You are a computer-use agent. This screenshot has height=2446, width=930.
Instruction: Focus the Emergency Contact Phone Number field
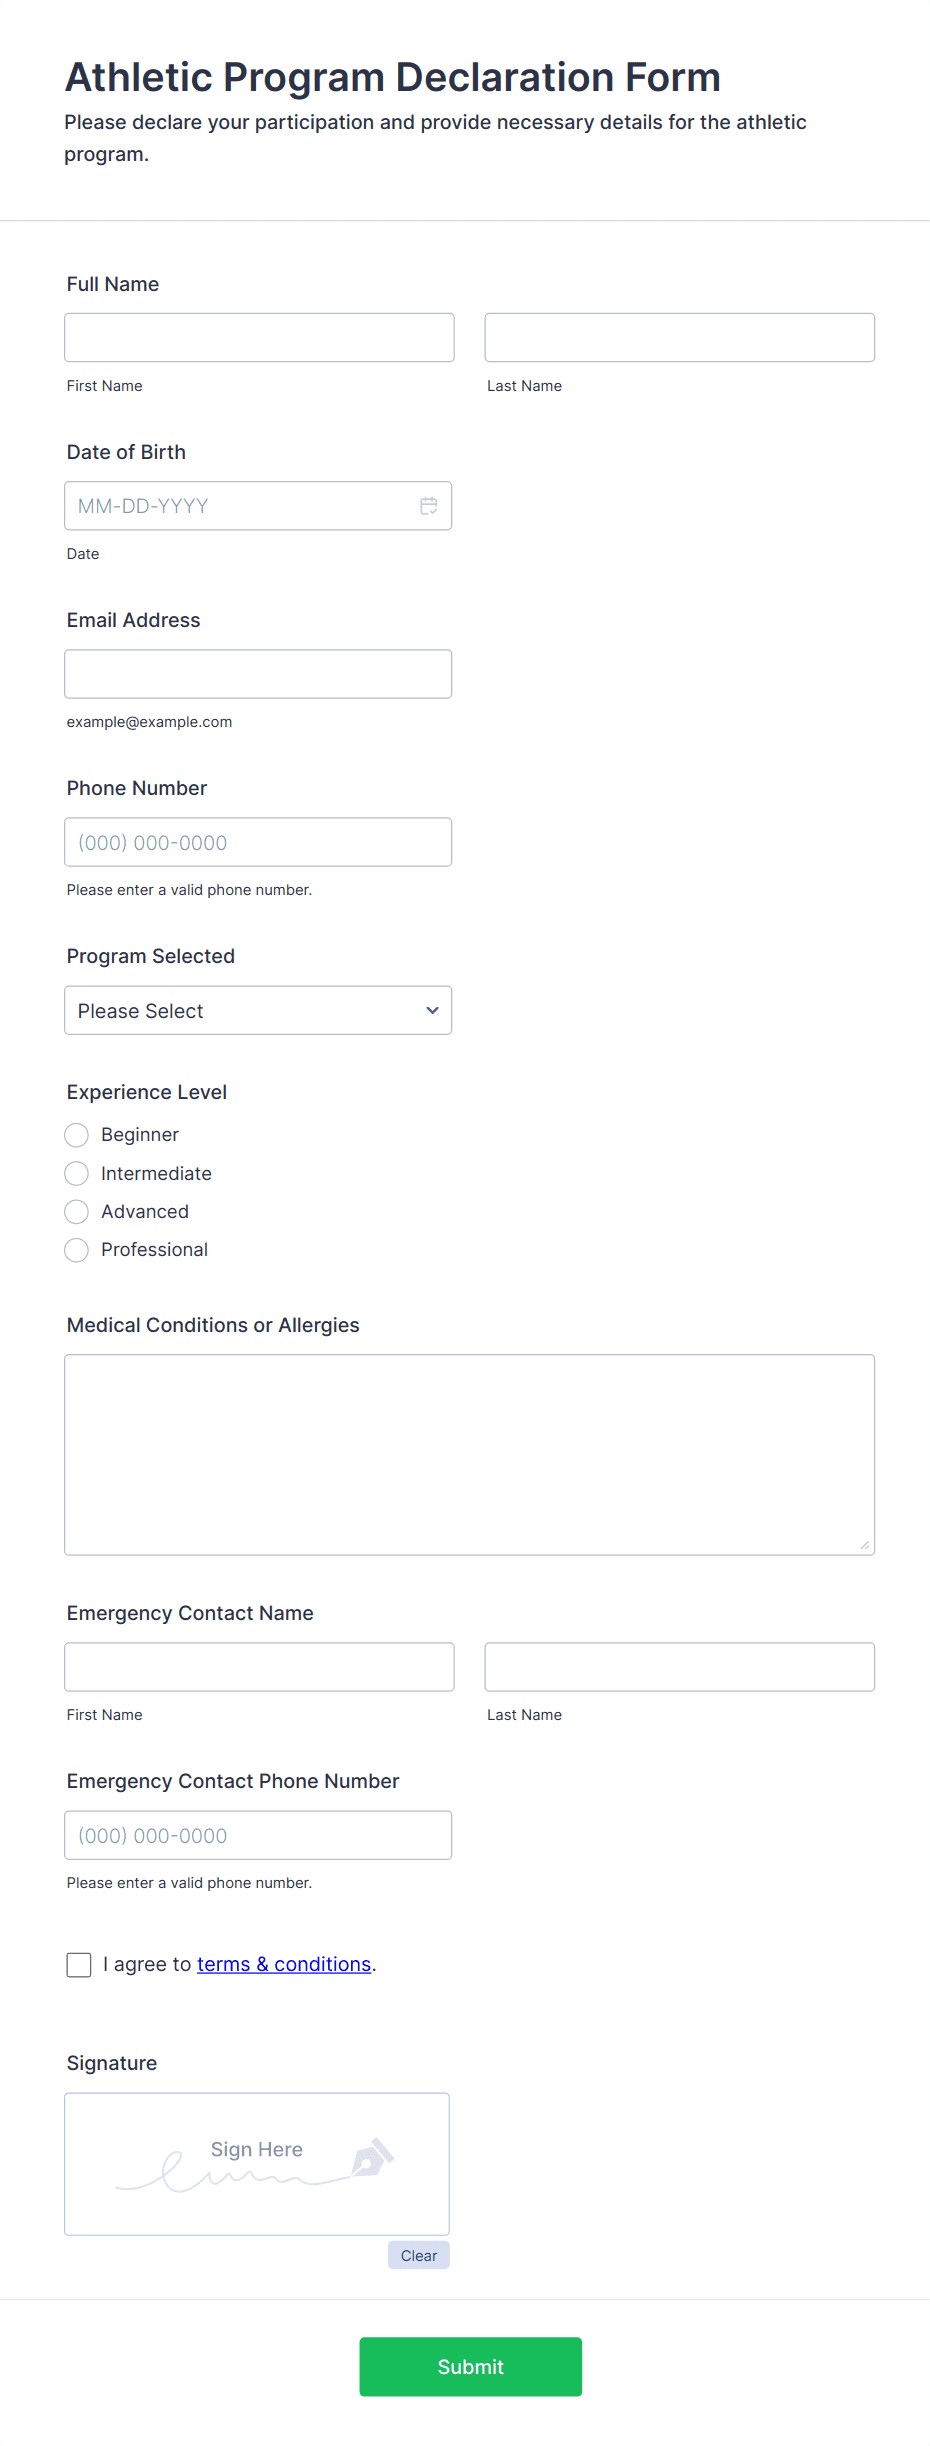click(258, 1835)
